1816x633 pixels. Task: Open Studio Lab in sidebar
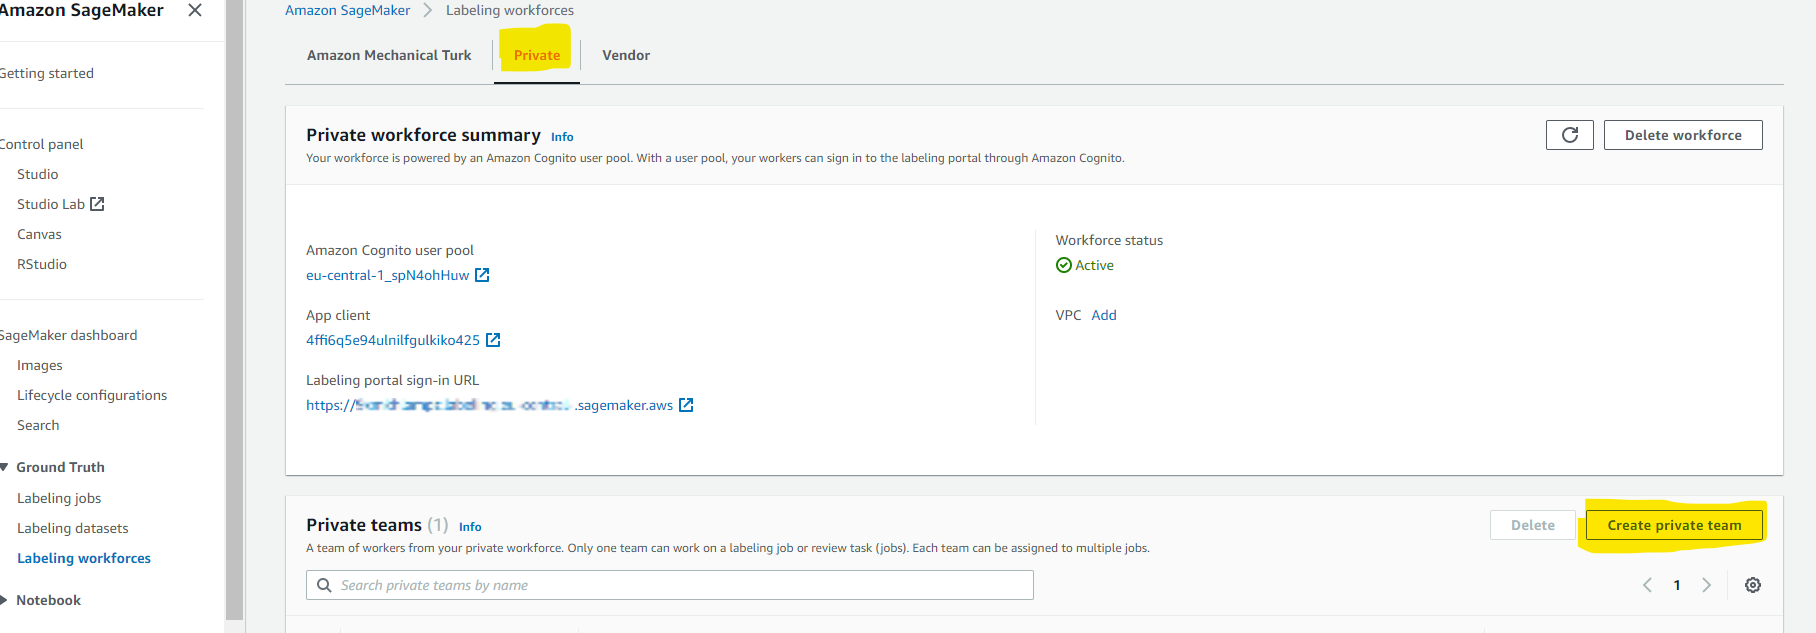tap(51, 204)
